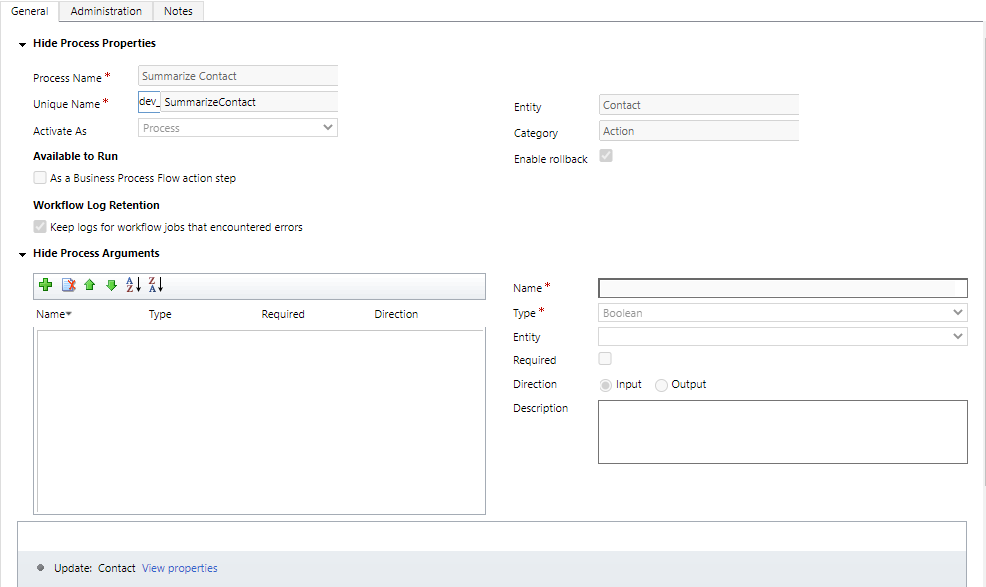Click the delete argument icon
The image size is (986, 587).
[68, 285]
